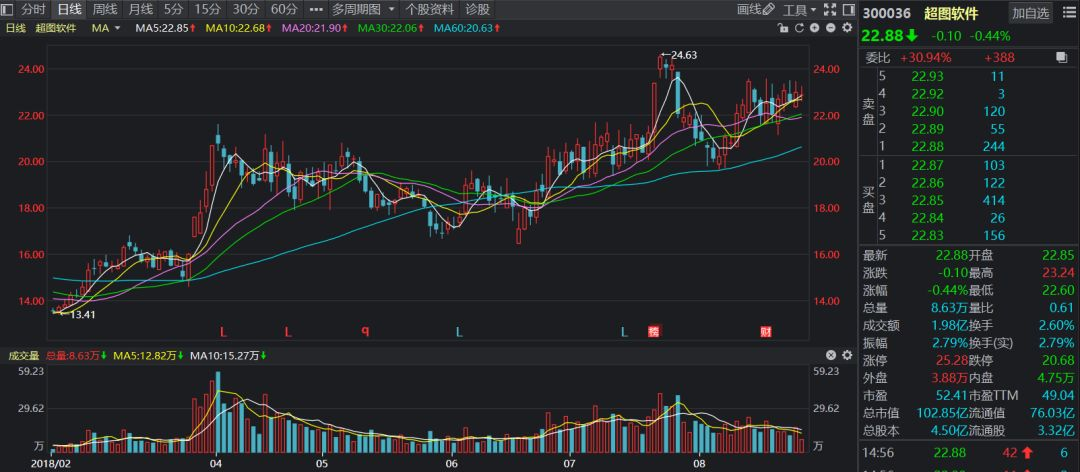
Task: Select the 30分 chart period
Action: [x=245, y=10]
